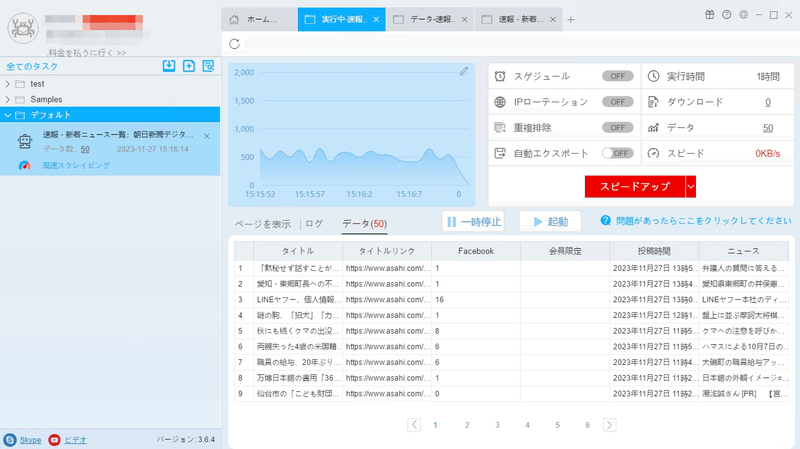This screenshot has width=800, height=449.
Task: Expand the test folder
Action: click(8, 84)
